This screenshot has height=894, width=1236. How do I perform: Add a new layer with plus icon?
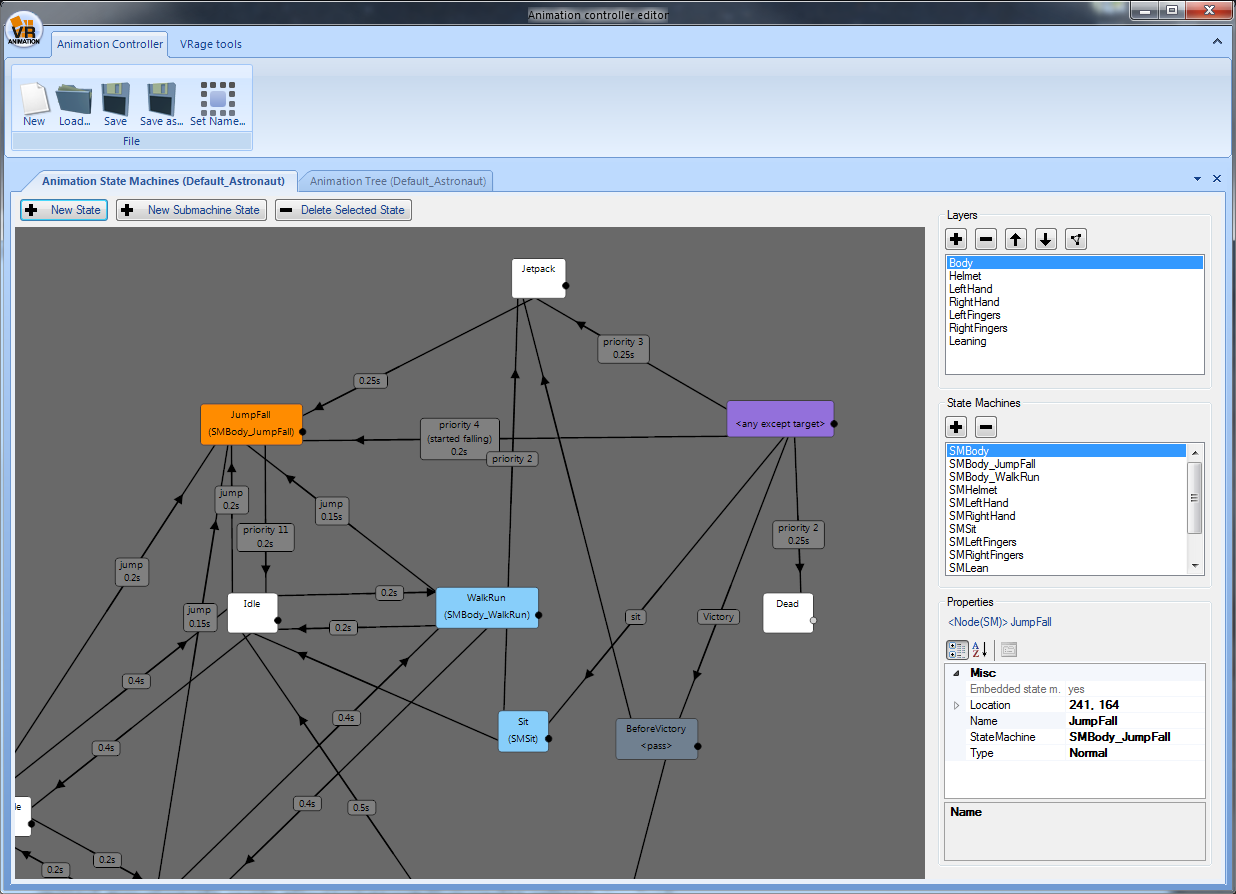[x=956, y=239]
